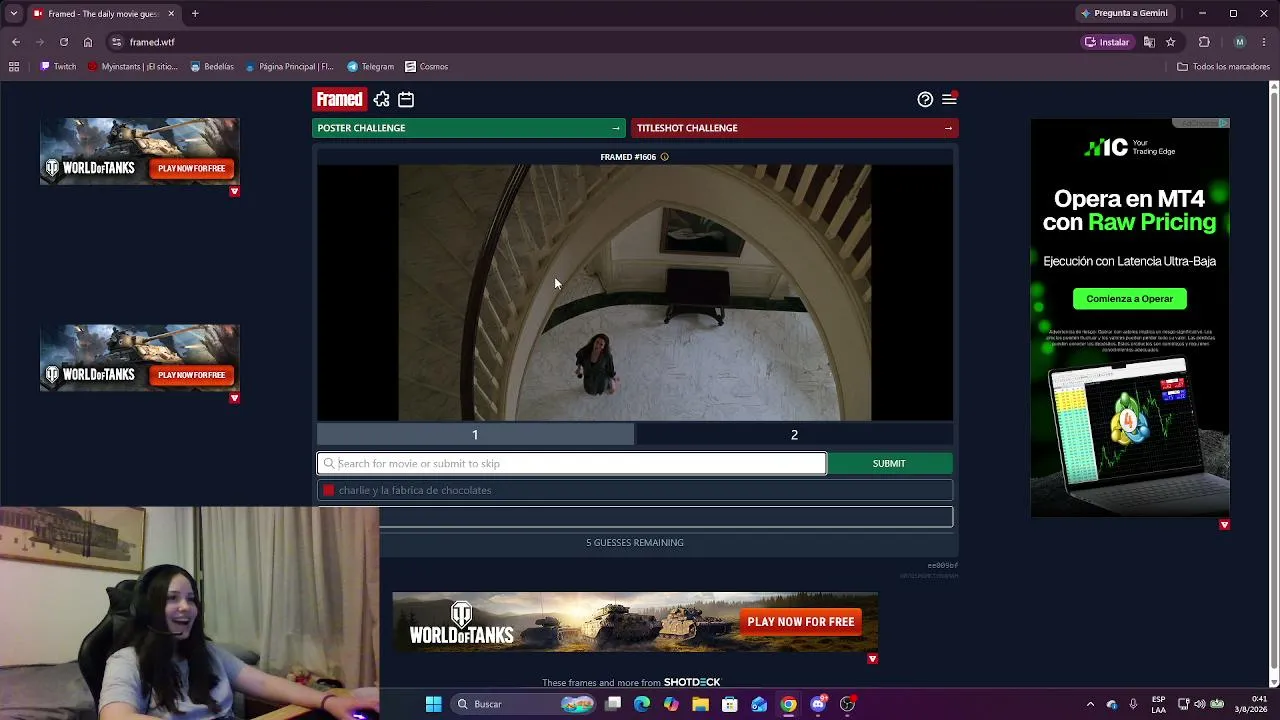Click the wrong guess 'charlie y la fabrica de chocolates'
This screenshot has height=720, width=1280.
coord(635,490)
